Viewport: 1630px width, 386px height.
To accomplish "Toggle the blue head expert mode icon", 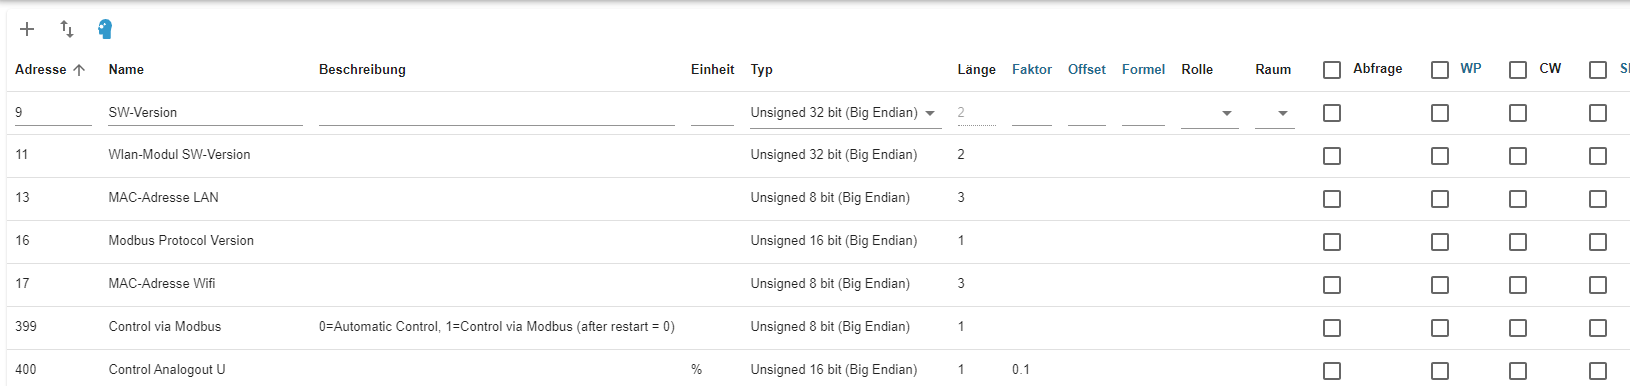I will 105,29.
